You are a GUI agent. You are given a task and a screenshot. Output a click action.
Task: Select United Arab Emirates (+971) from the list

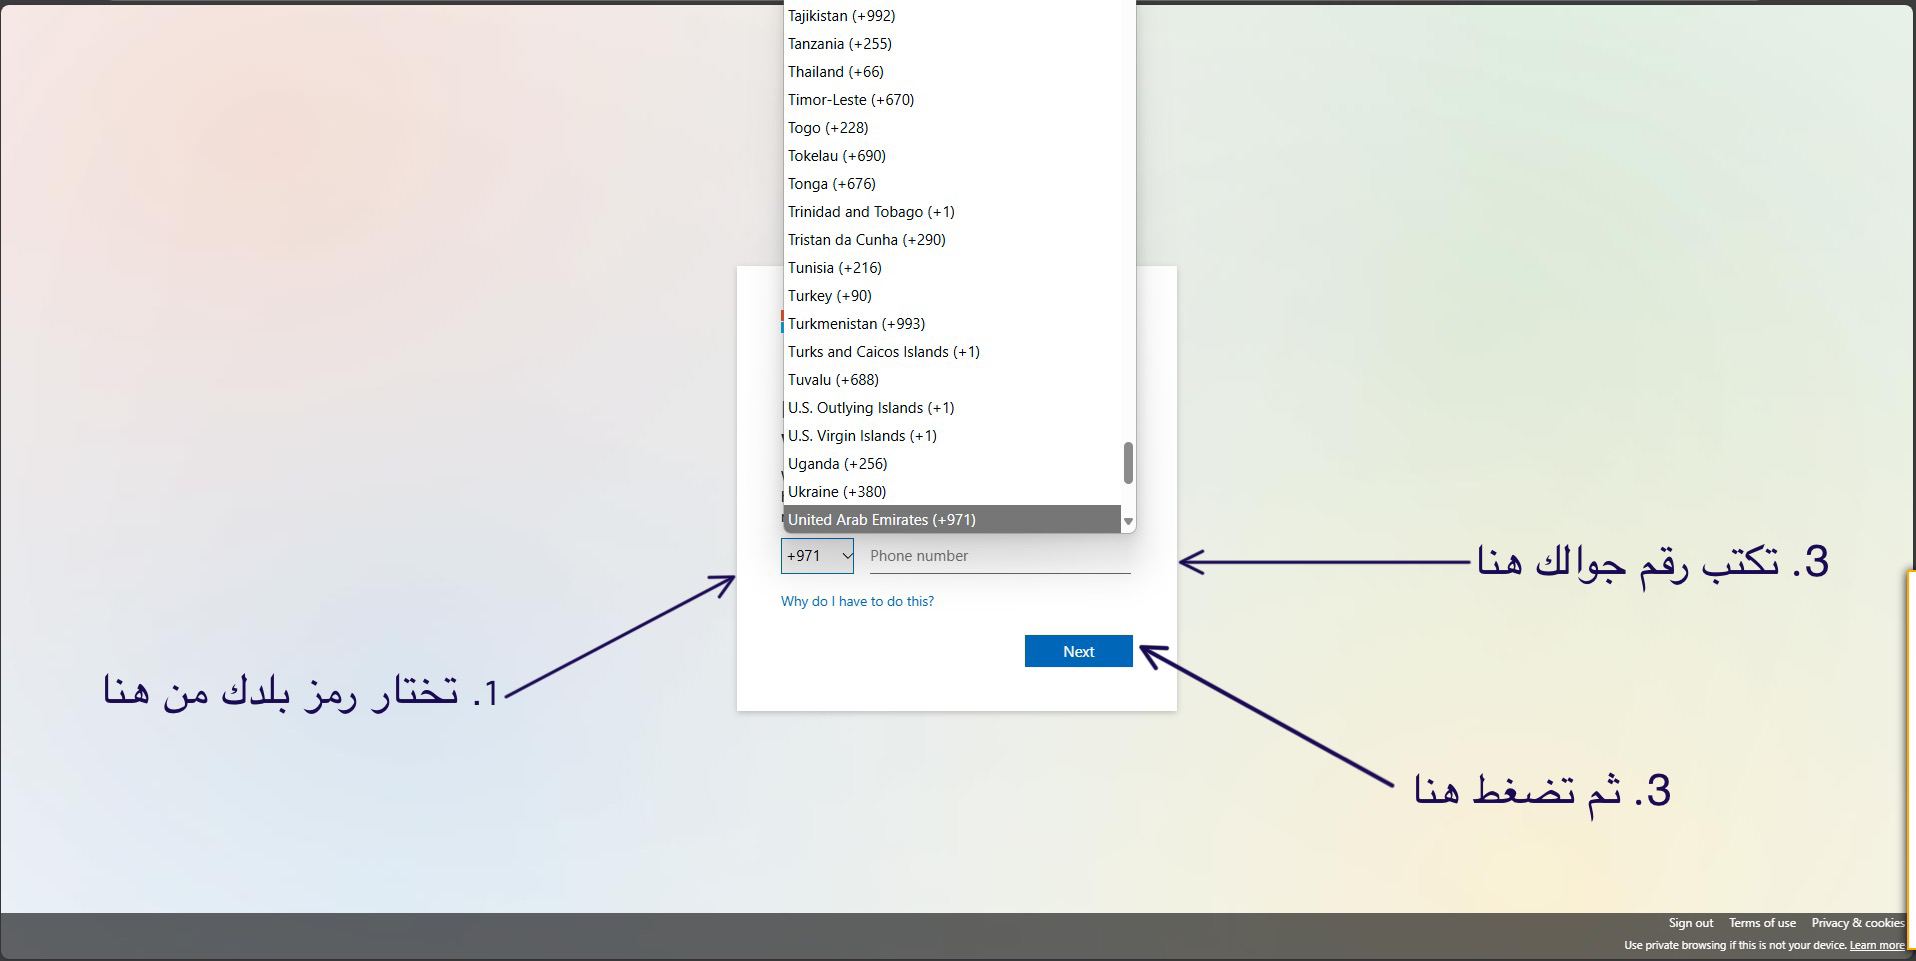(881, 520)
